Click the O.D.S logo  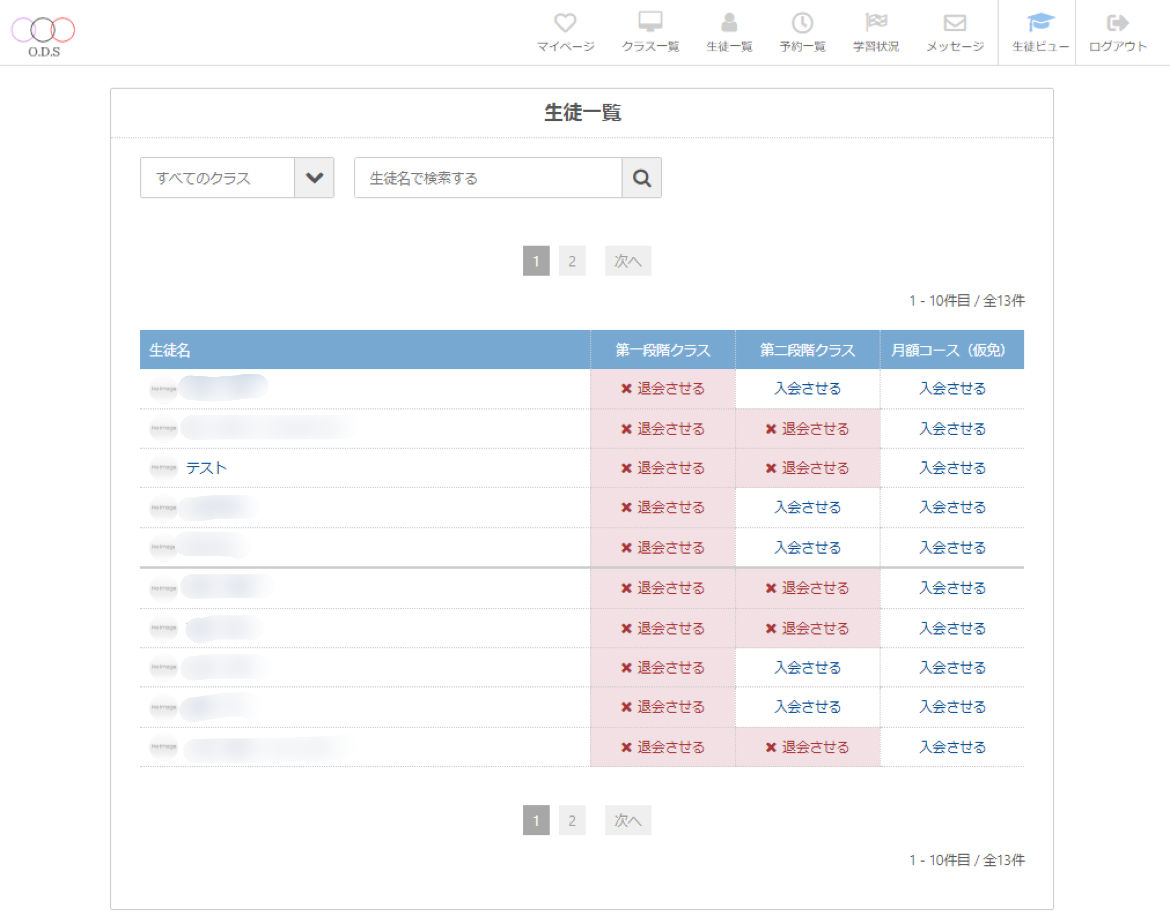point(43,35)
